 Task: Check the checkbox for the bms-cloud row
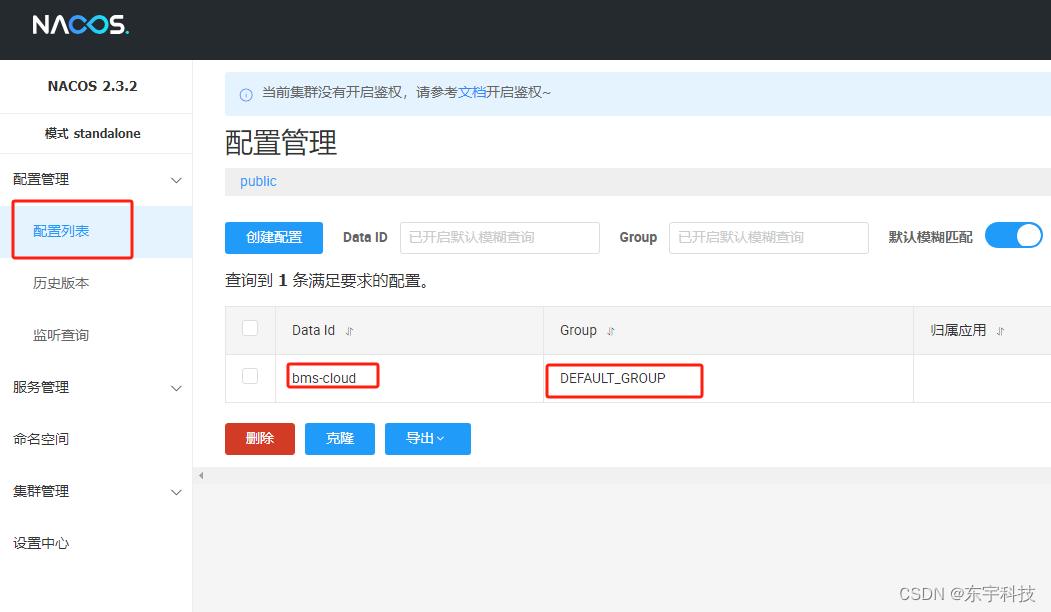coord(250,378)
